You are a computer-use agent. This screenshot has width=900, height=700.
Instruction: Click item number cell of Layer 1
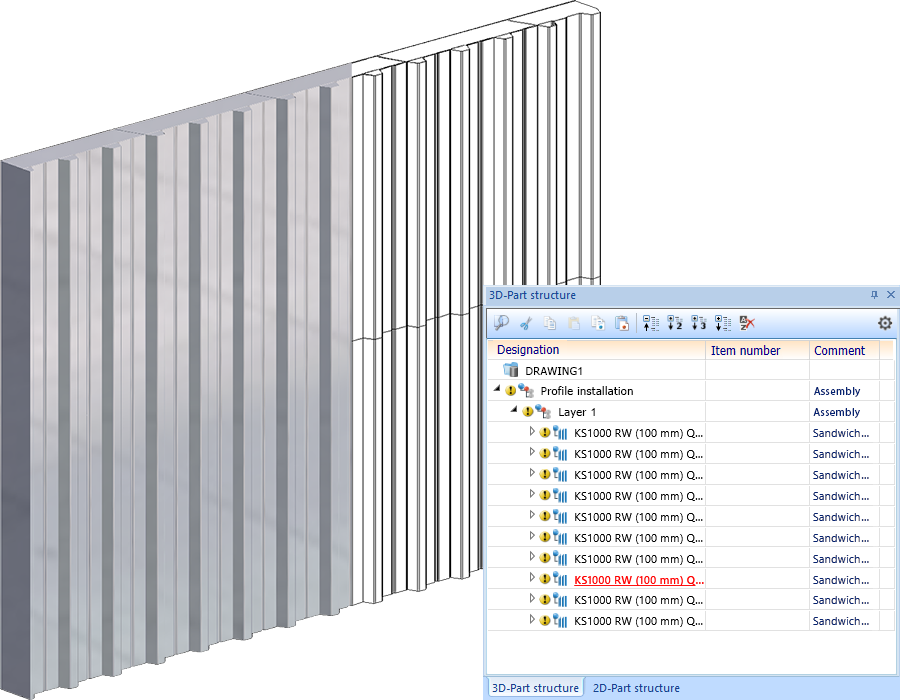coord(757,412)
